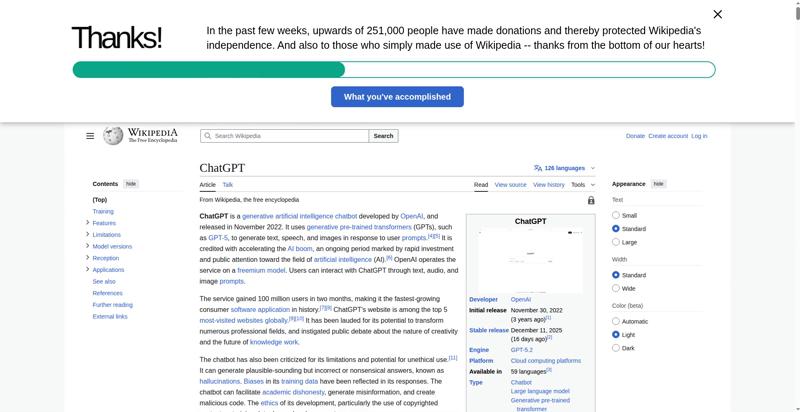The width and height of the screenshot is (800, 412).
Task: Open the Tools dropdown menu
Action: click(x=581, y=185)
